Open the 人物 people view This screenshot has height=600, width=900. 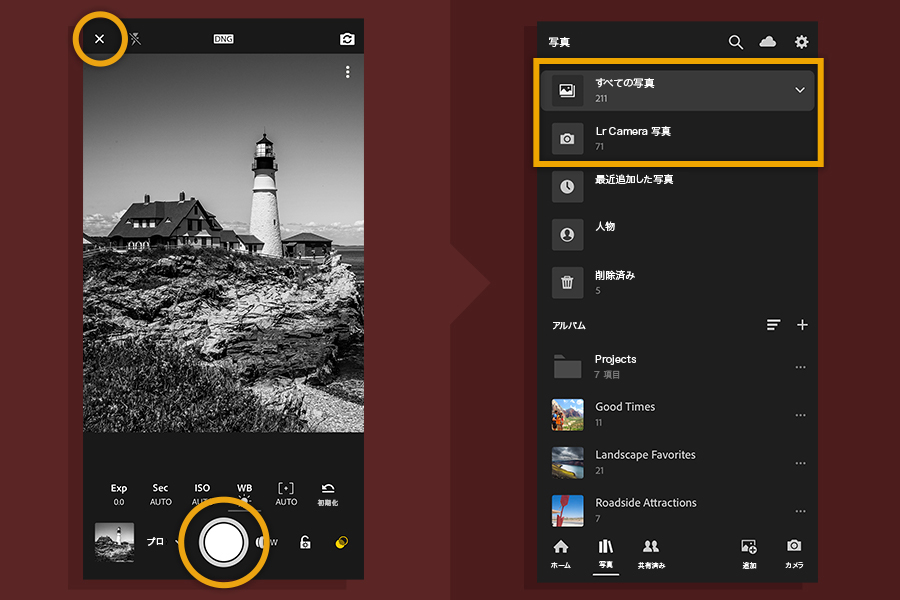pyautogui.click(x=677, y=234)
